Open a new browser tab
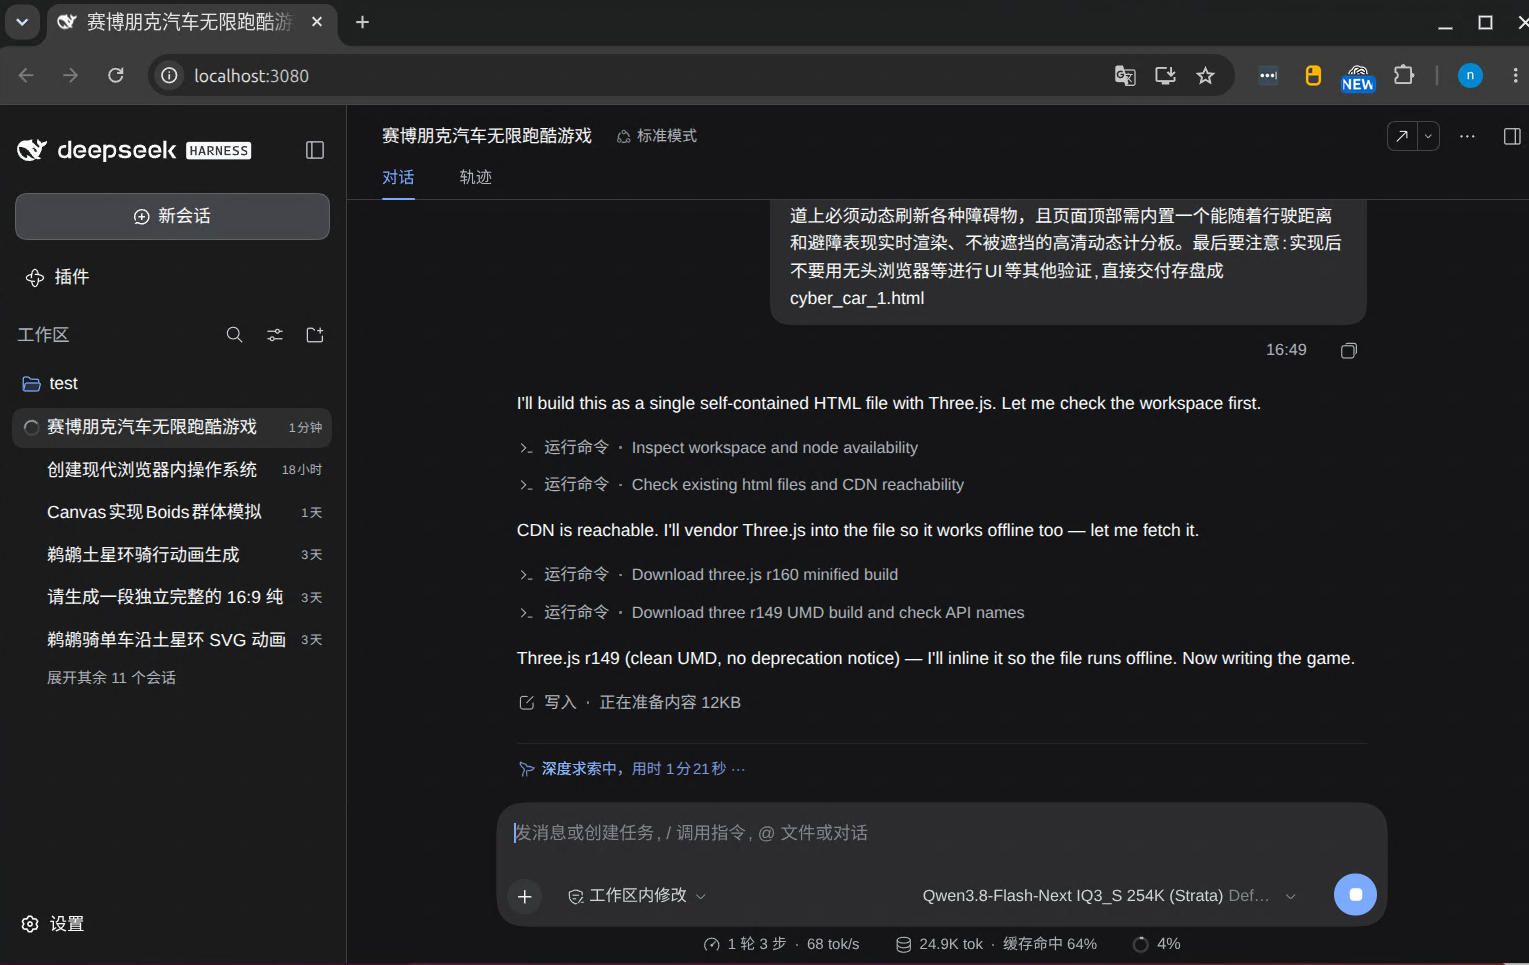Viewport: 1529px width, 965px height. [x=362, y=22]
